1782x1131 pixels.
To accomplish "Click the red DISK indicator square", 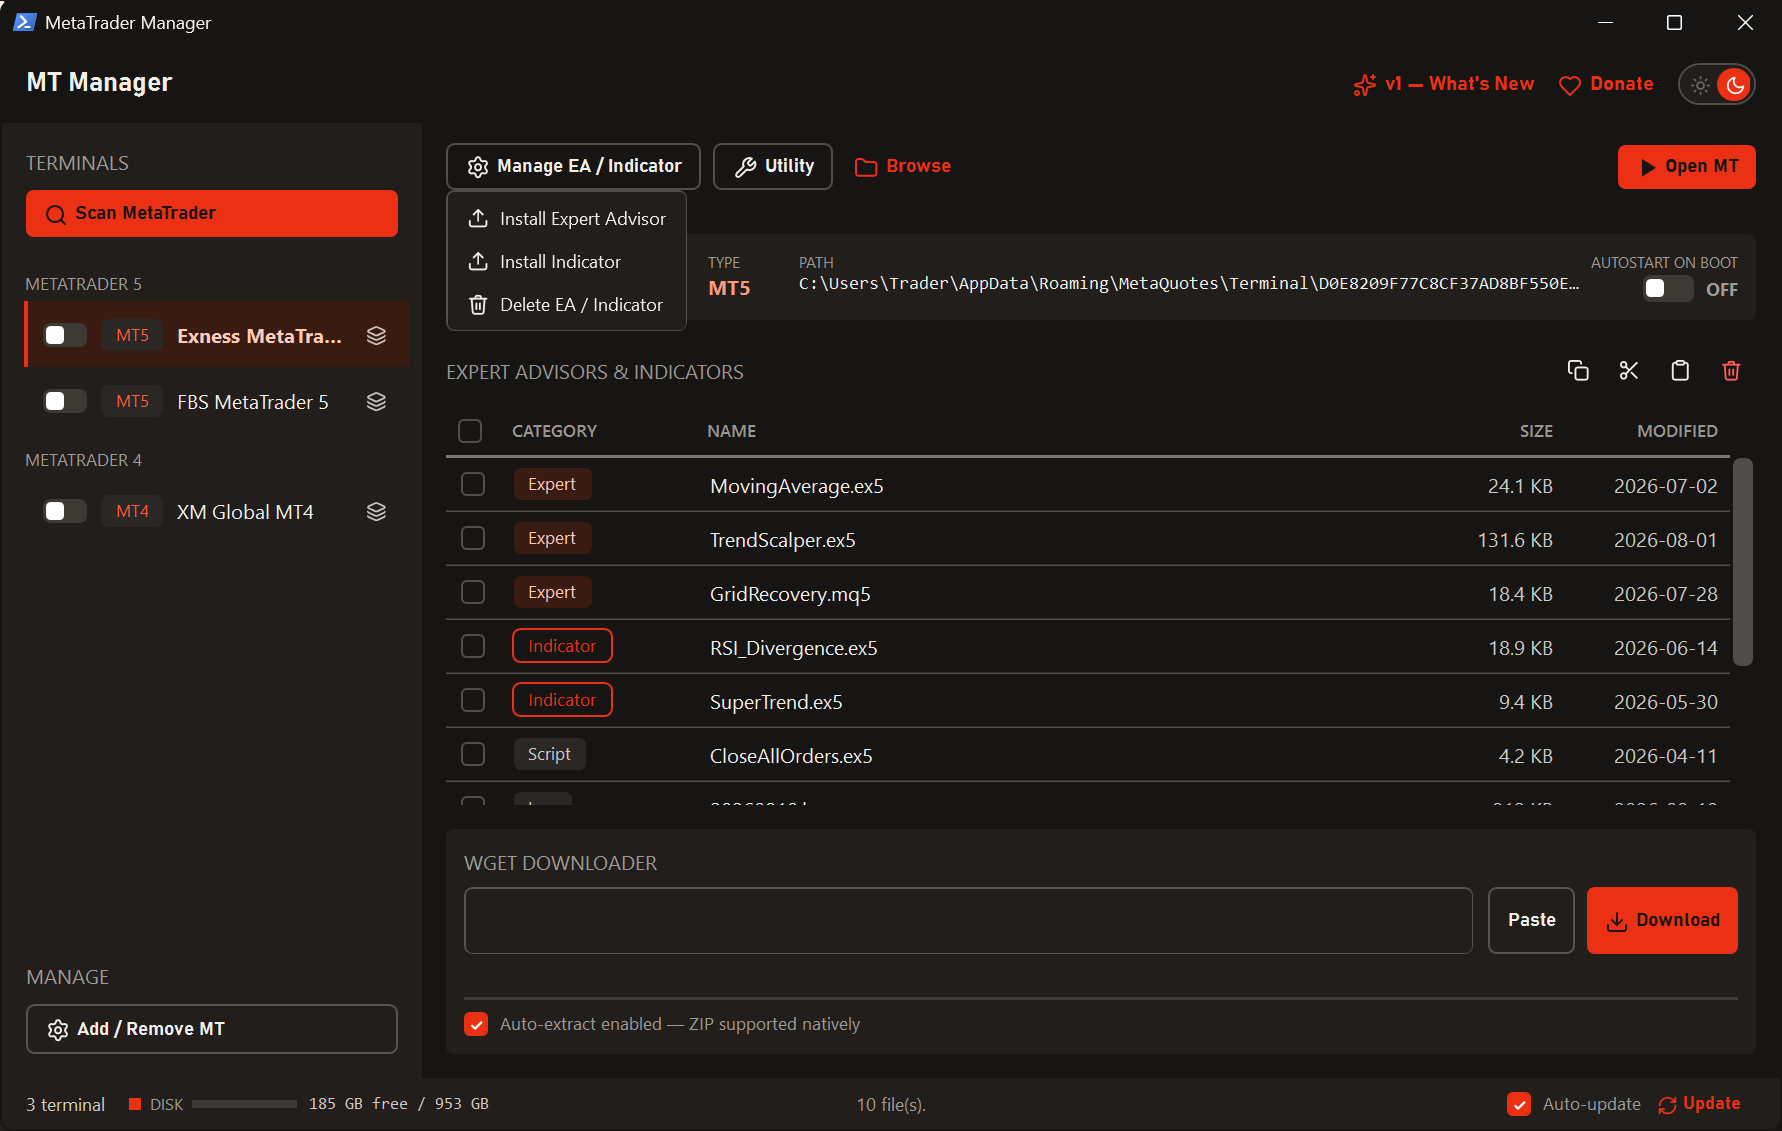I will (x=135, y=1104).
